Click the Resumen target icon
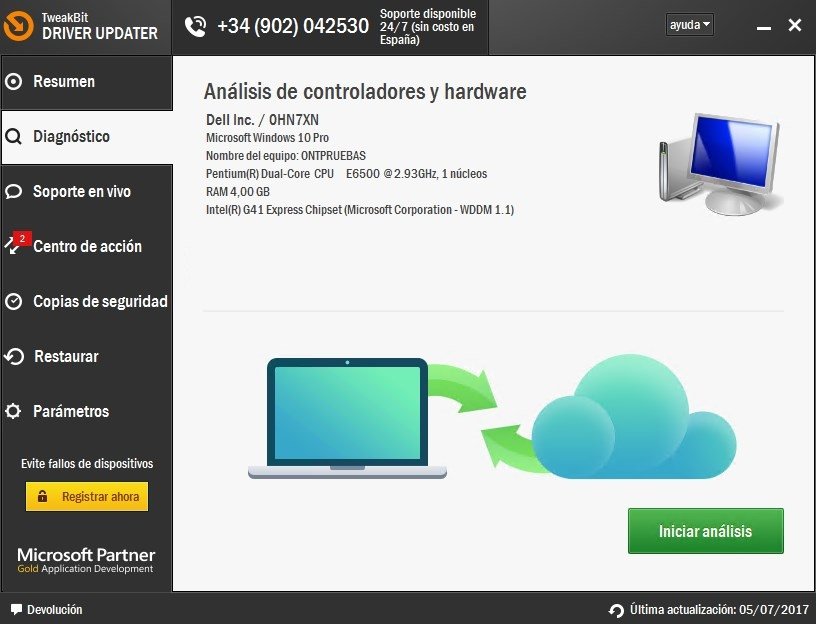This screenshot has height=624, width=816. coord(14,82)
